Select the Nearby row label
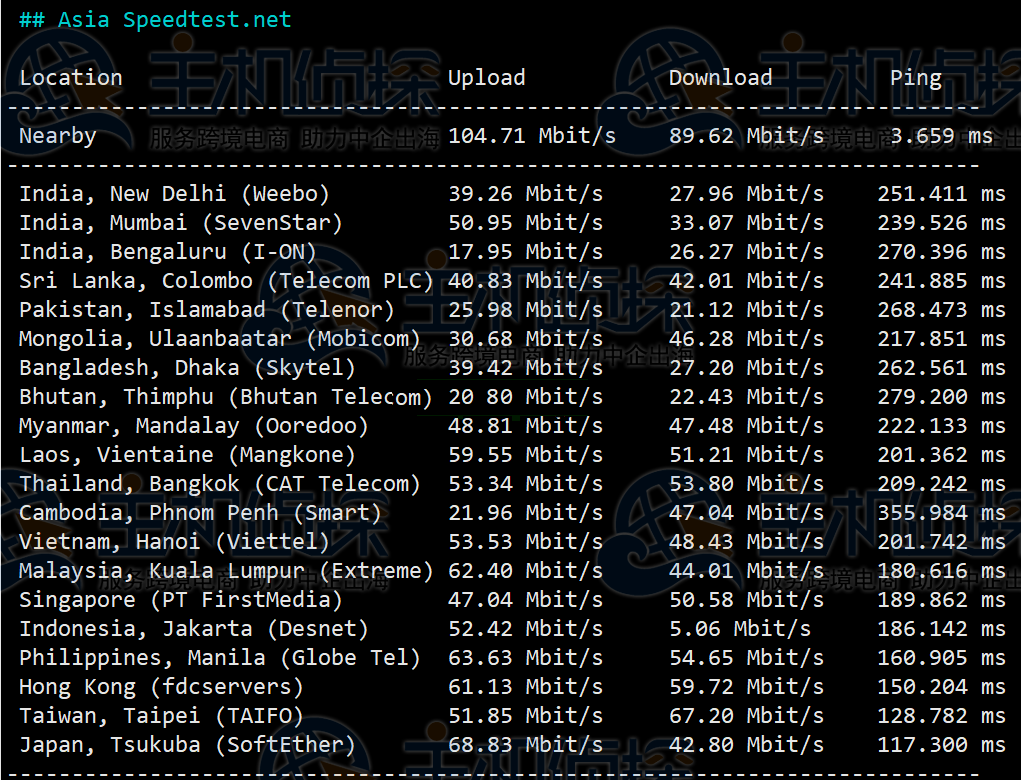Viewport: 1021px width, 780px height. 58,136
